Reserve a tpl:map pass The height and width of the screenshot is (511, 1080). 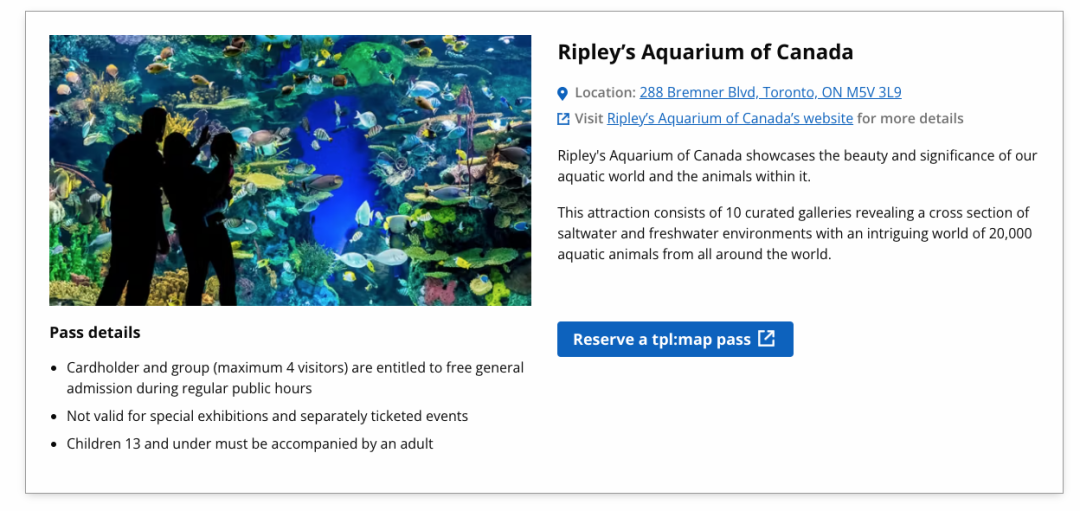(675, 339)
